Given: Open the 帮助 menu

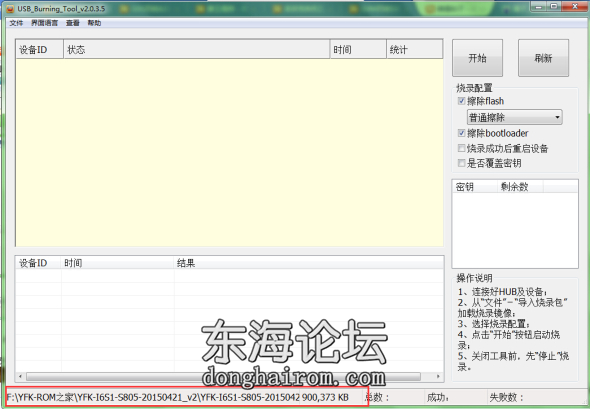Looking at the screenshot, I should pos(94,23).
